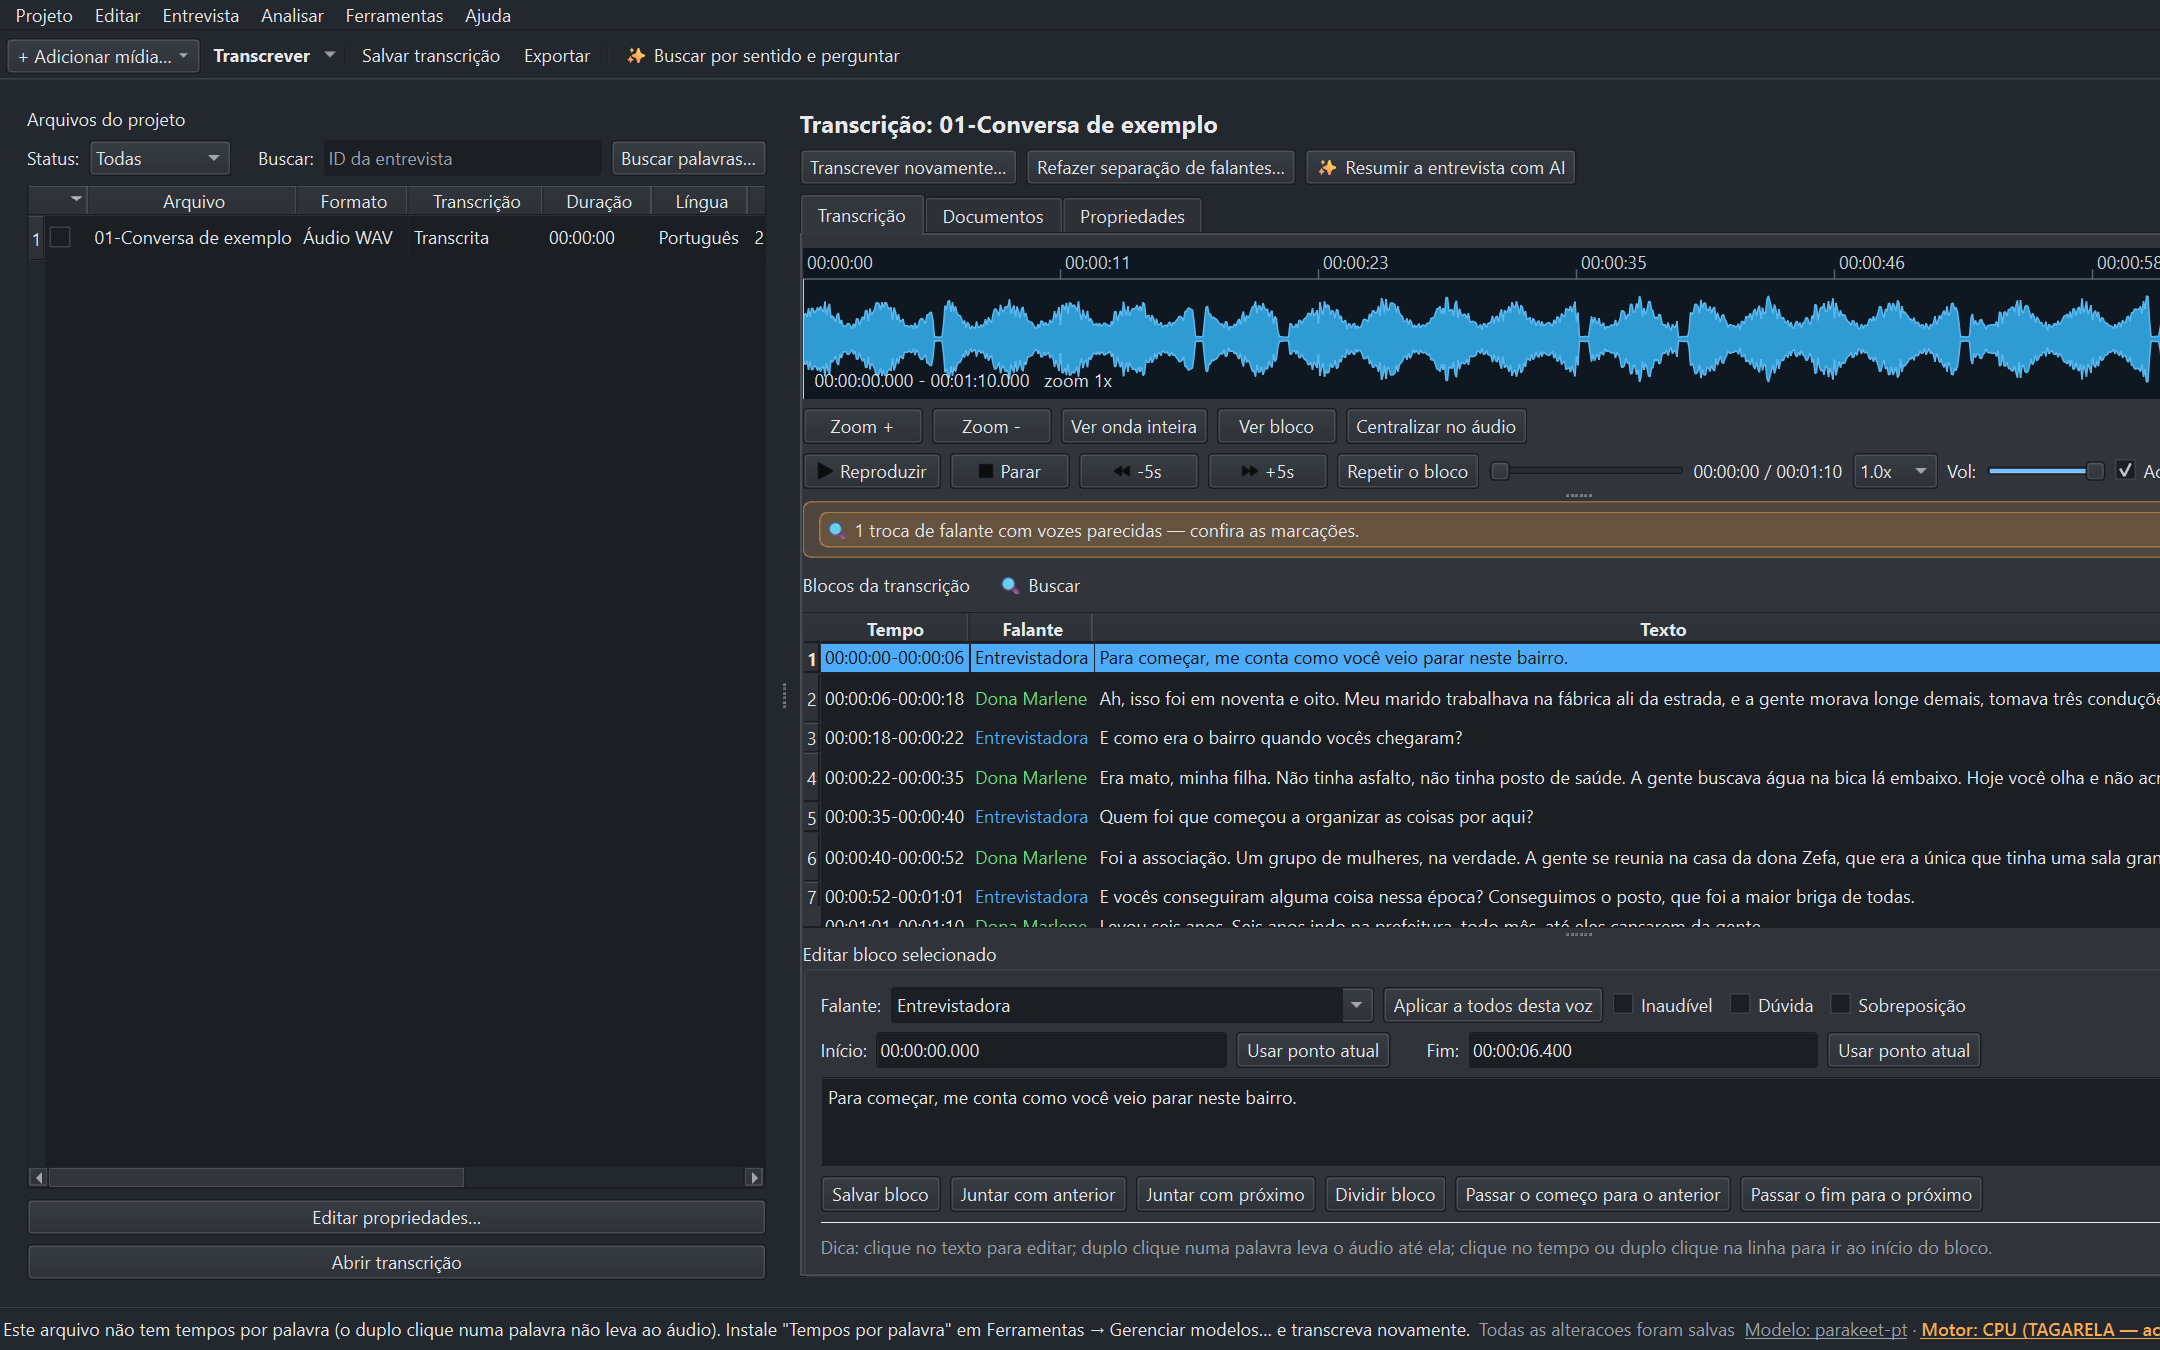Click the Reproduzir play button

coord(871,471)
